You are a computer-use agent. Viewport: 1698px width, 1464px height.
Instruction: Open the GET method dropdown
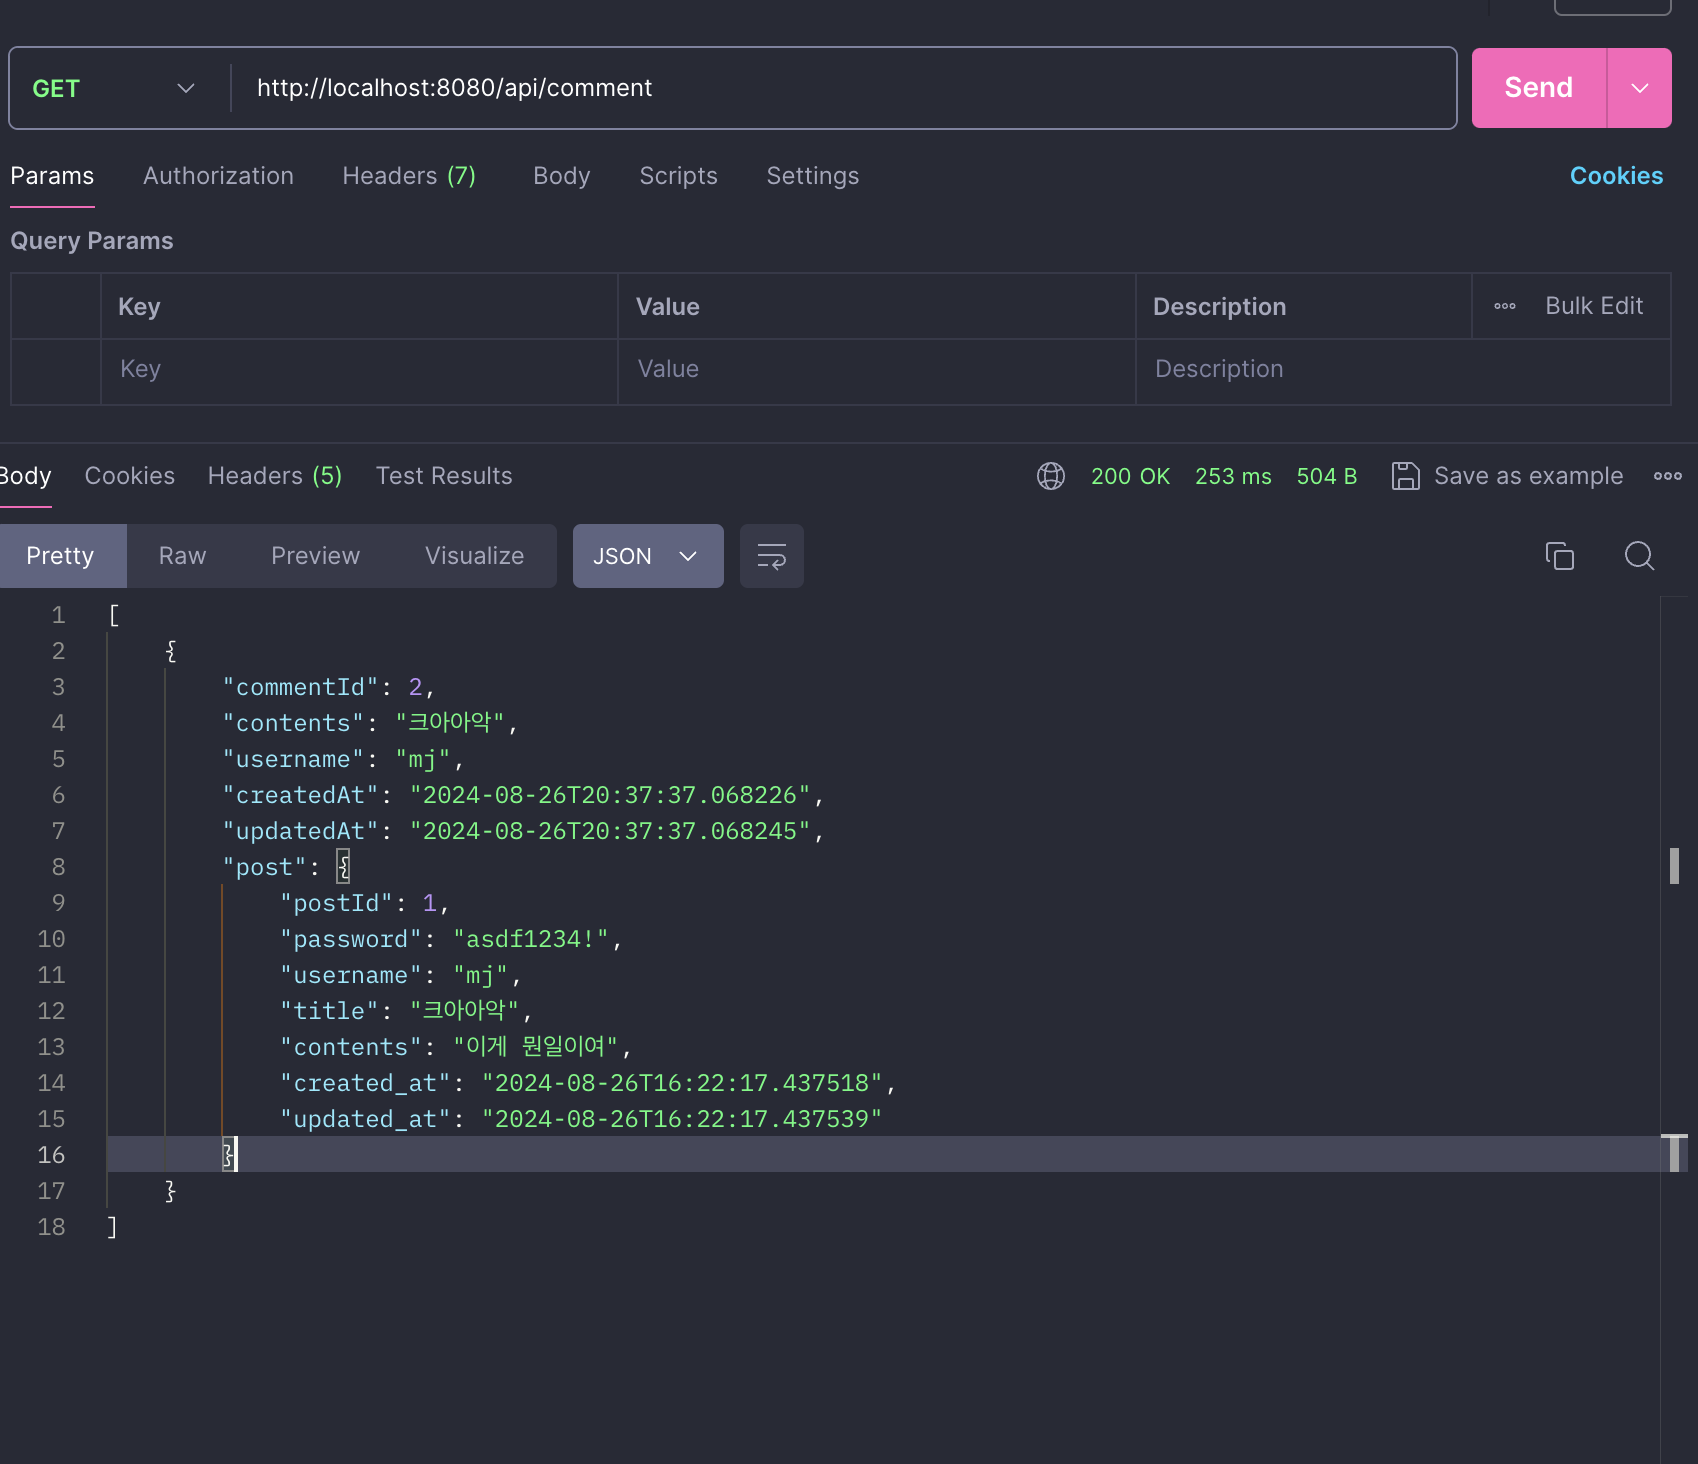(113, 88)
